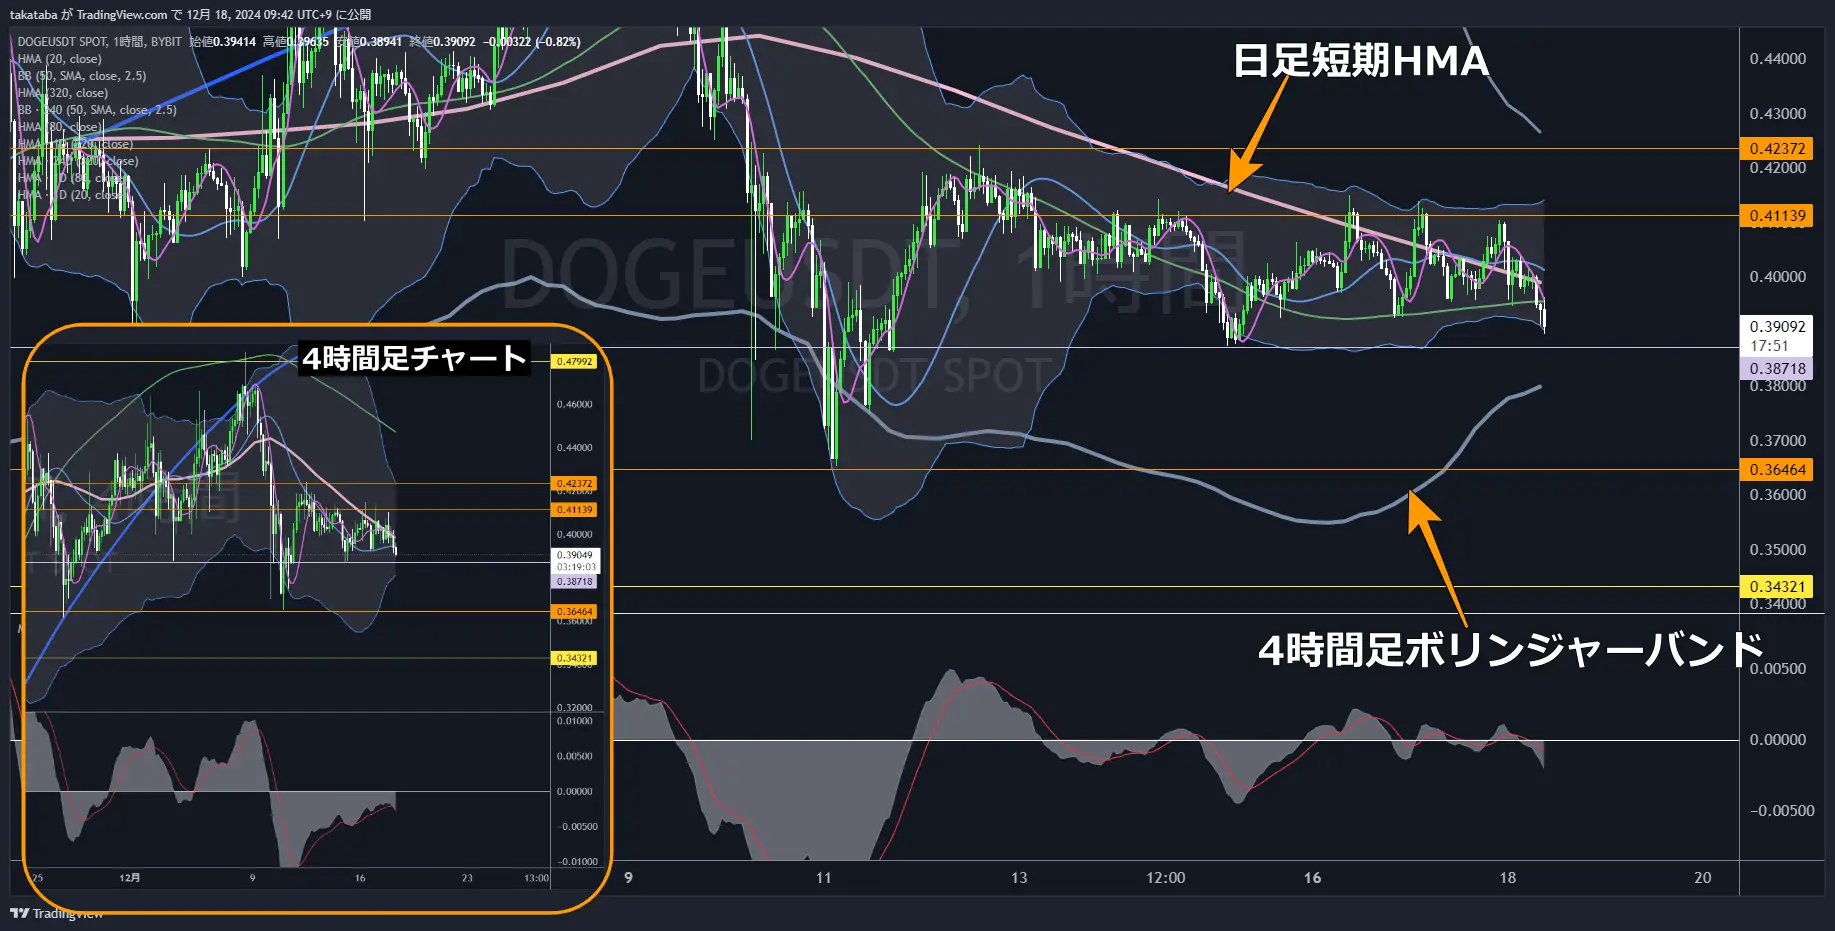Viewport: 1835px width, 931px height.
Task: Click the orange 0.36464 price label
Action: [1777, 470]
